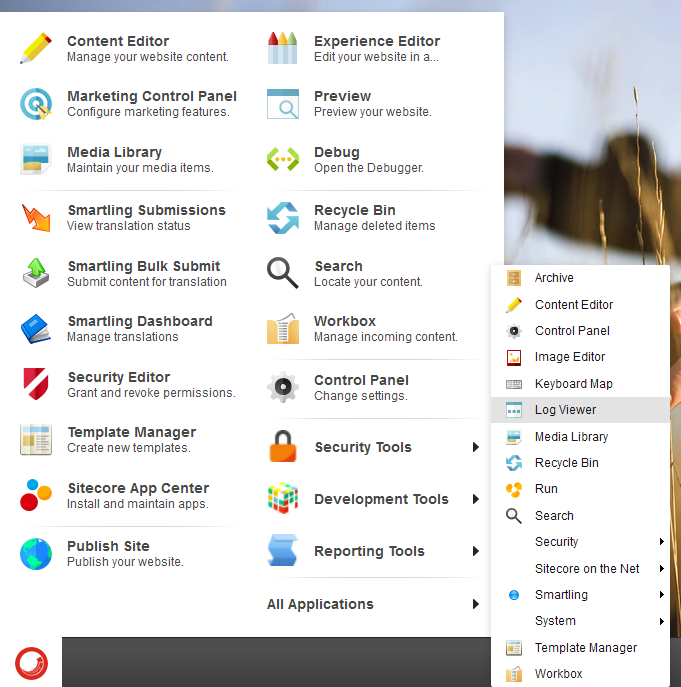Choose Run from the applications submenu
Viewport: 681px width, 687px height.
pos(581,489)
